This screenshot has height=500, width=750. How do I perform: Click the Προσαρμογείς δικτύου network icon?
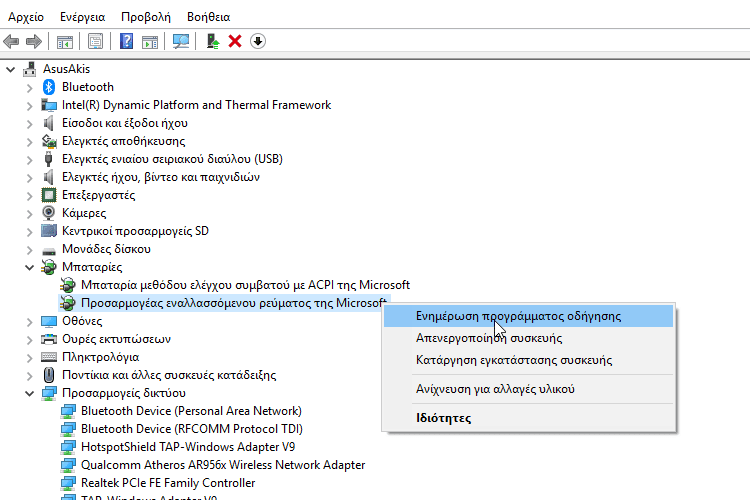pos(49,393)
